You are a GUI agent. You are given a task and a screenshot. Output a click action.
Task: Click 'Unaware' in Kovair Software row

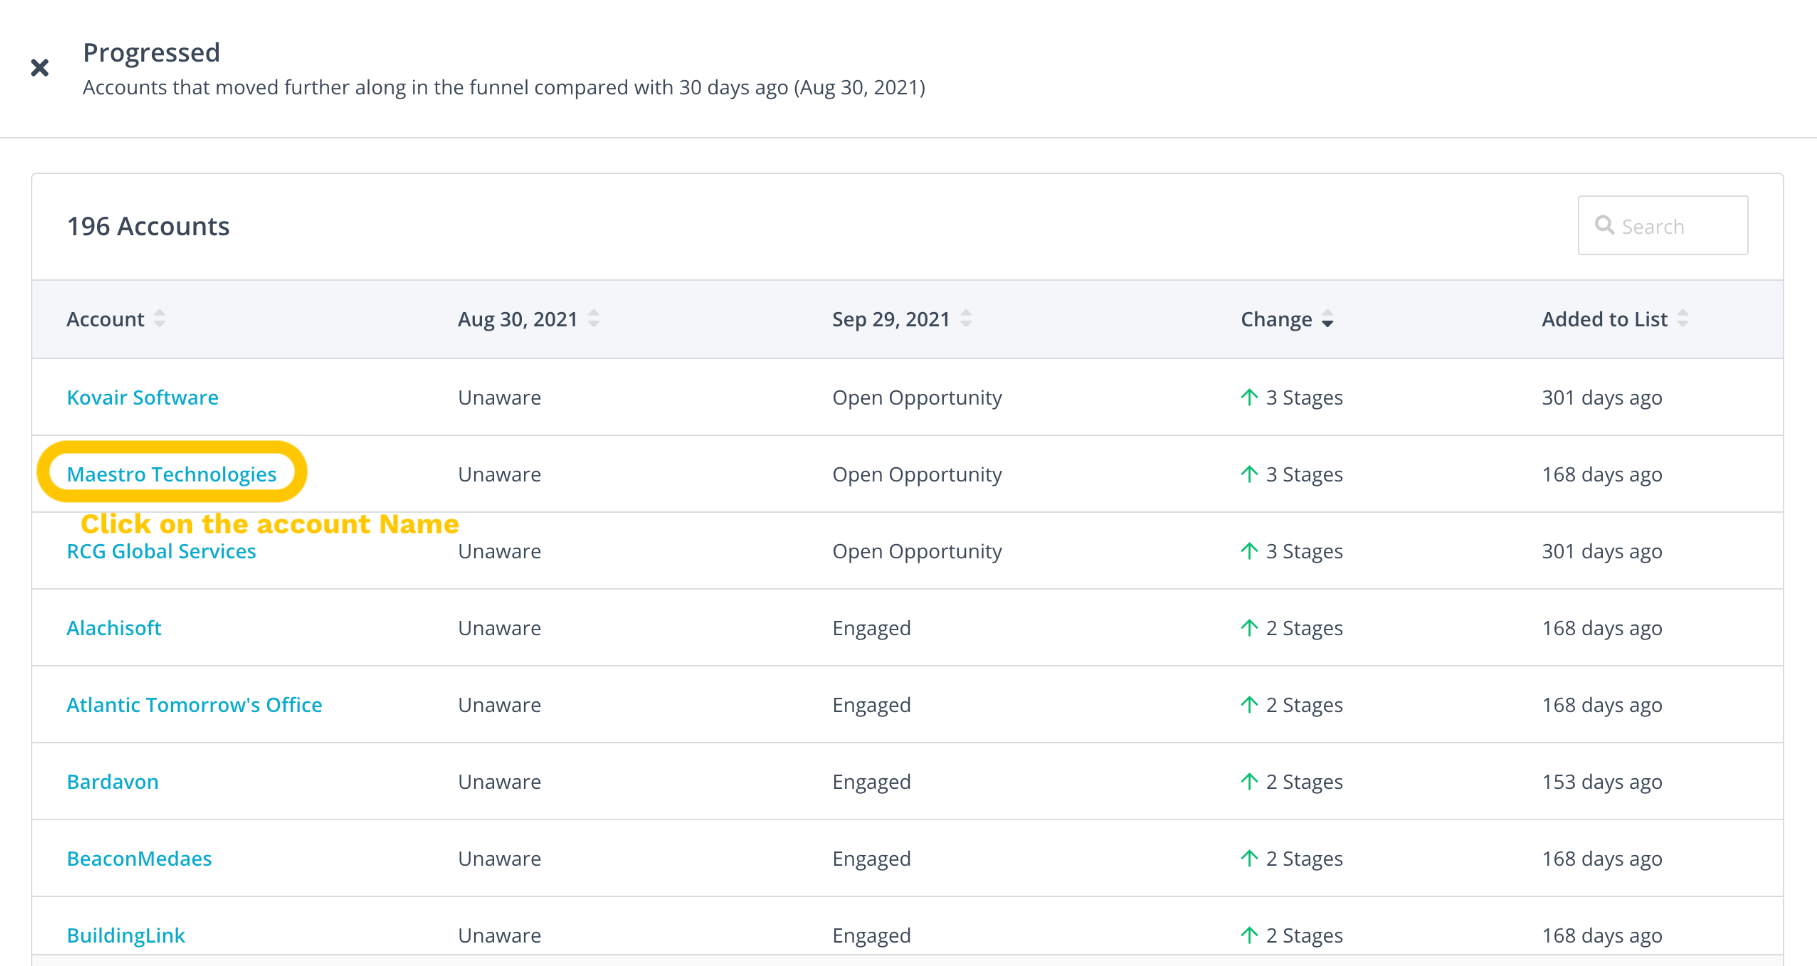499,397
